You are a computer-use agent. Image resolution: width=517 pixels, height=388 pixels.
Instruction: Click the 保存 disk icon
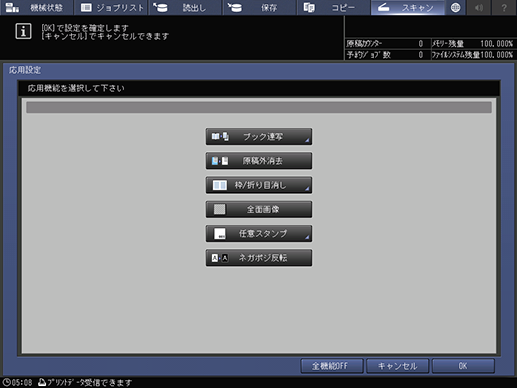pos(235,7)
